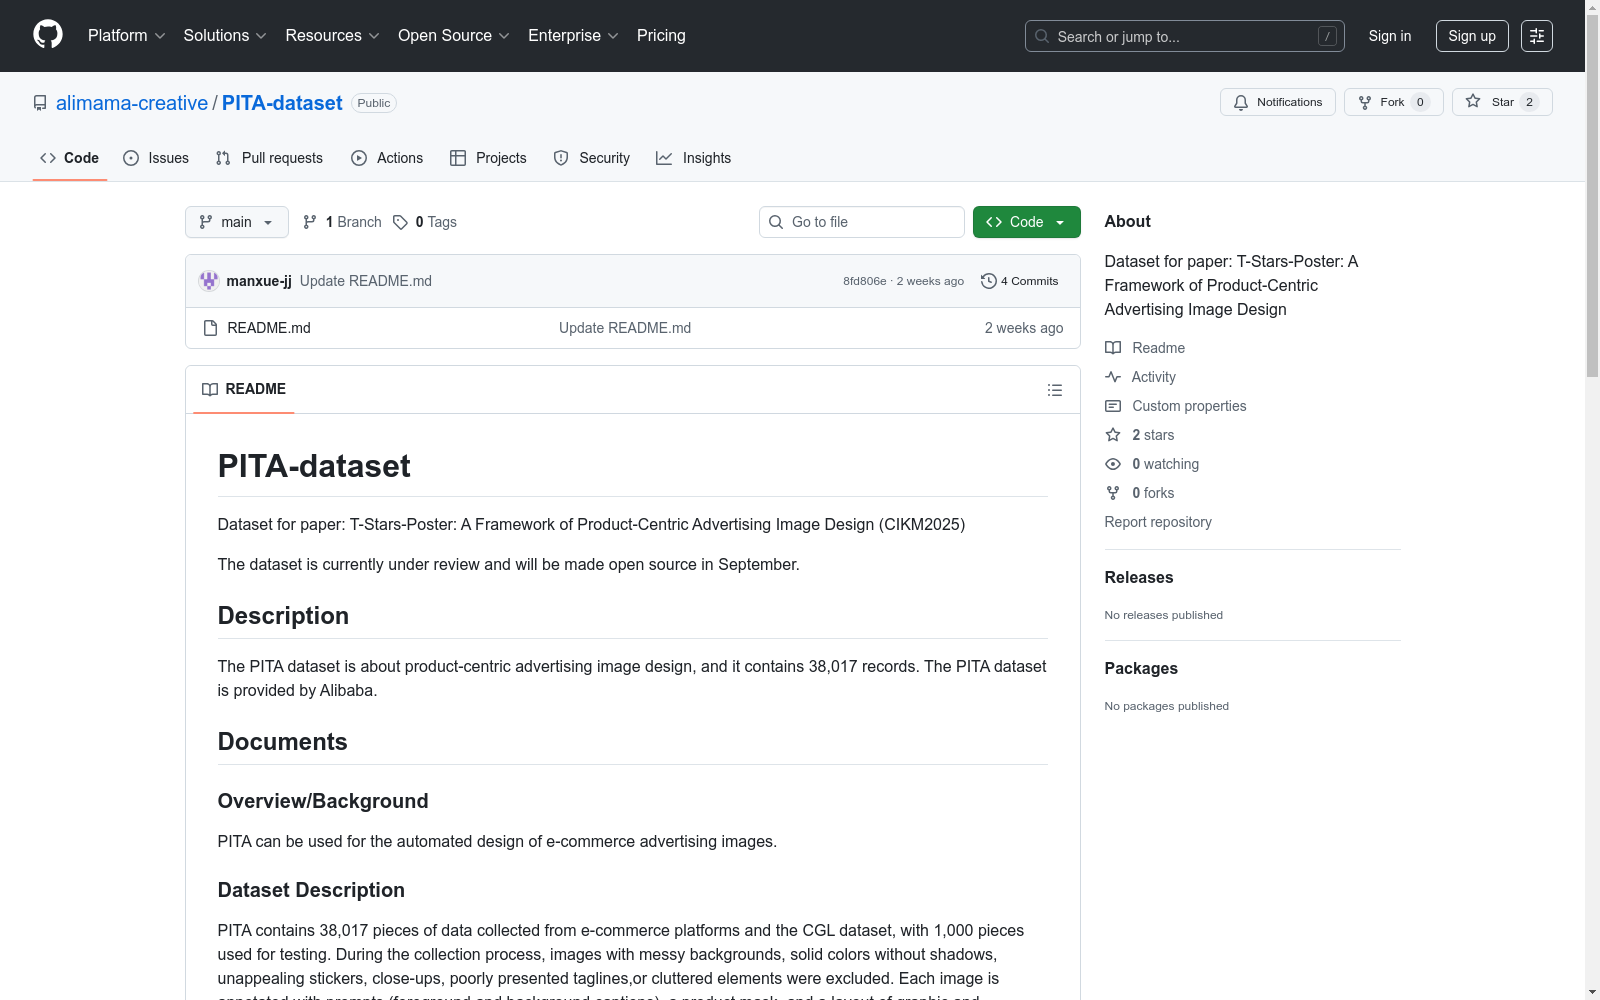Click the search magnifier icon in header

[x=1042, y=36]
